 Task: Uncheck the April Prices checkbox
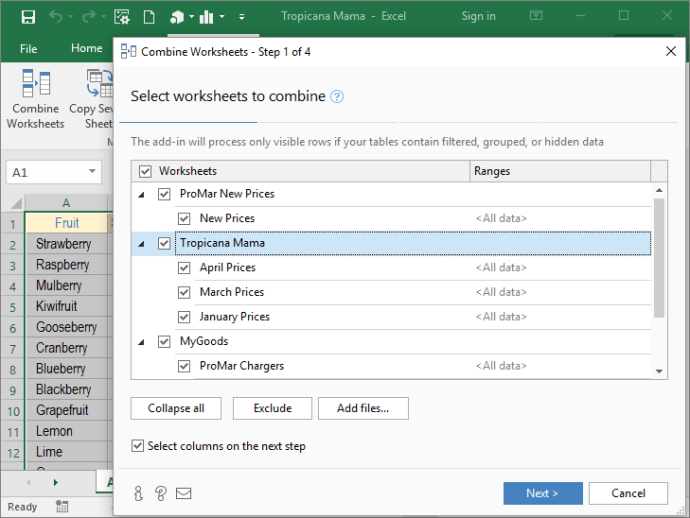[x=184, y=268]
